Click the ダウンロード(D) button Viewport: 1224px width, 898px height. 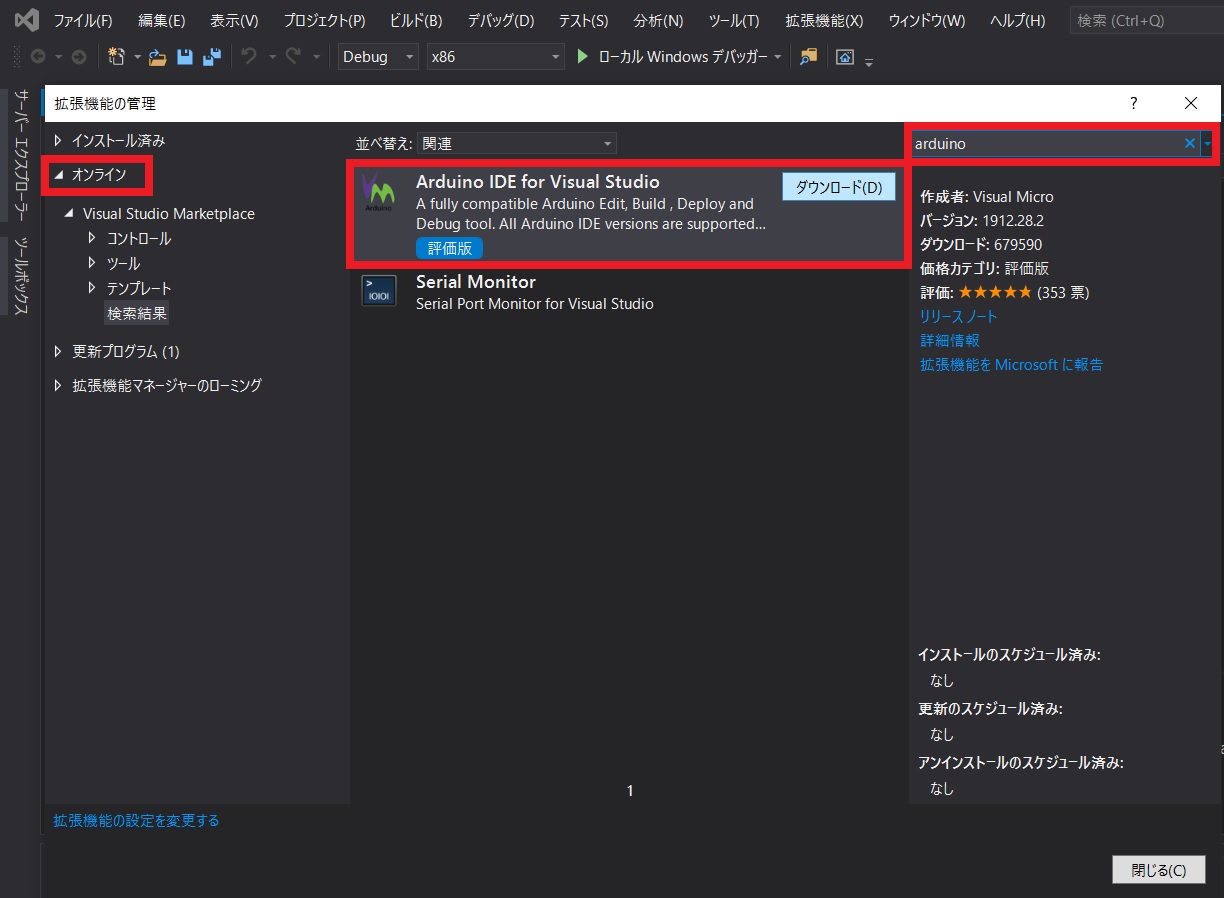[838, 187]
